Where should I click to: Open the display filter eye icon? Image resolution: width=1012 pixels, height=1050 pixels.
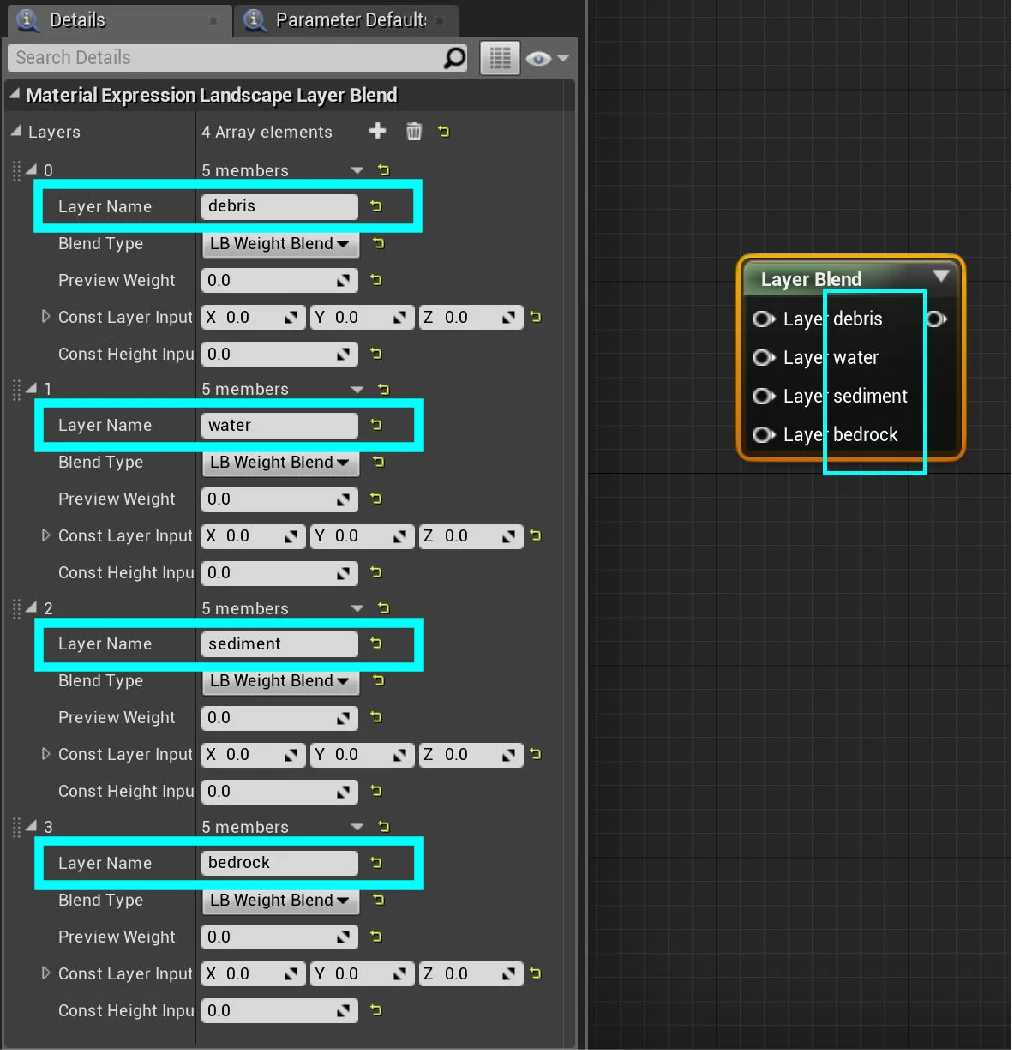(x=540, y=57)
